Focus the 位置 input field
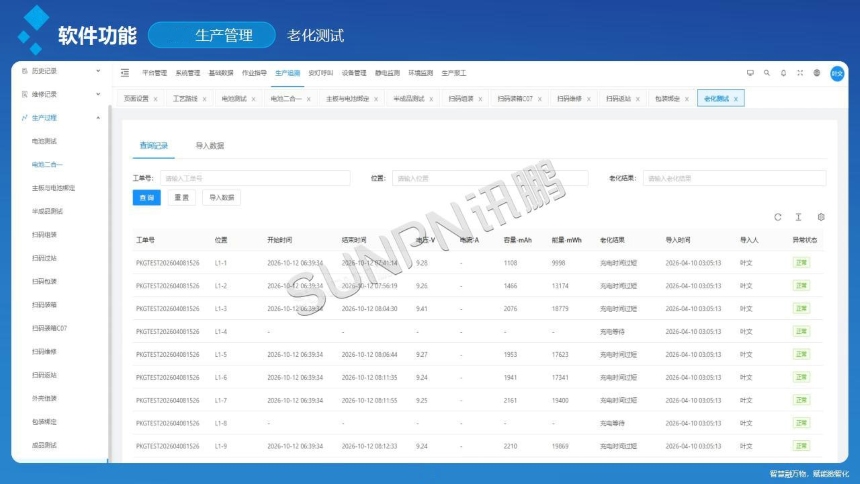 click(490, 178)
